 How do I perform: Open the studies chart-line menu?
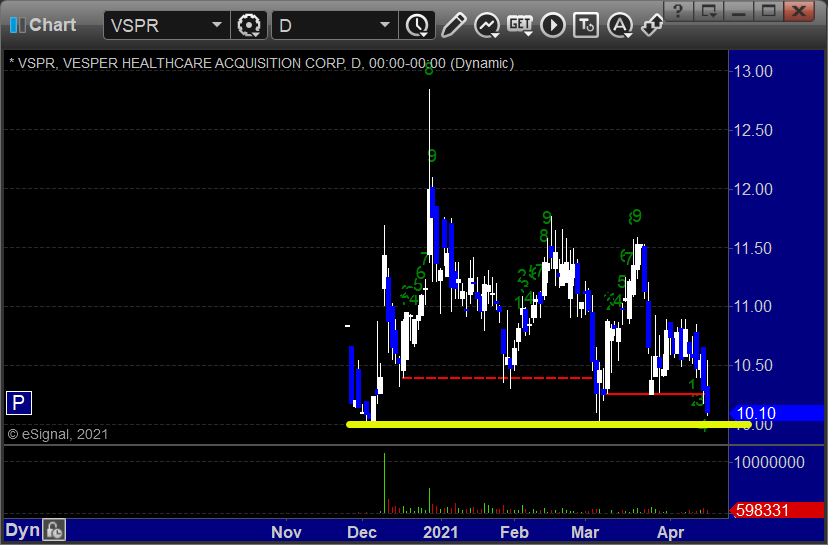click(x=486, y=25)
